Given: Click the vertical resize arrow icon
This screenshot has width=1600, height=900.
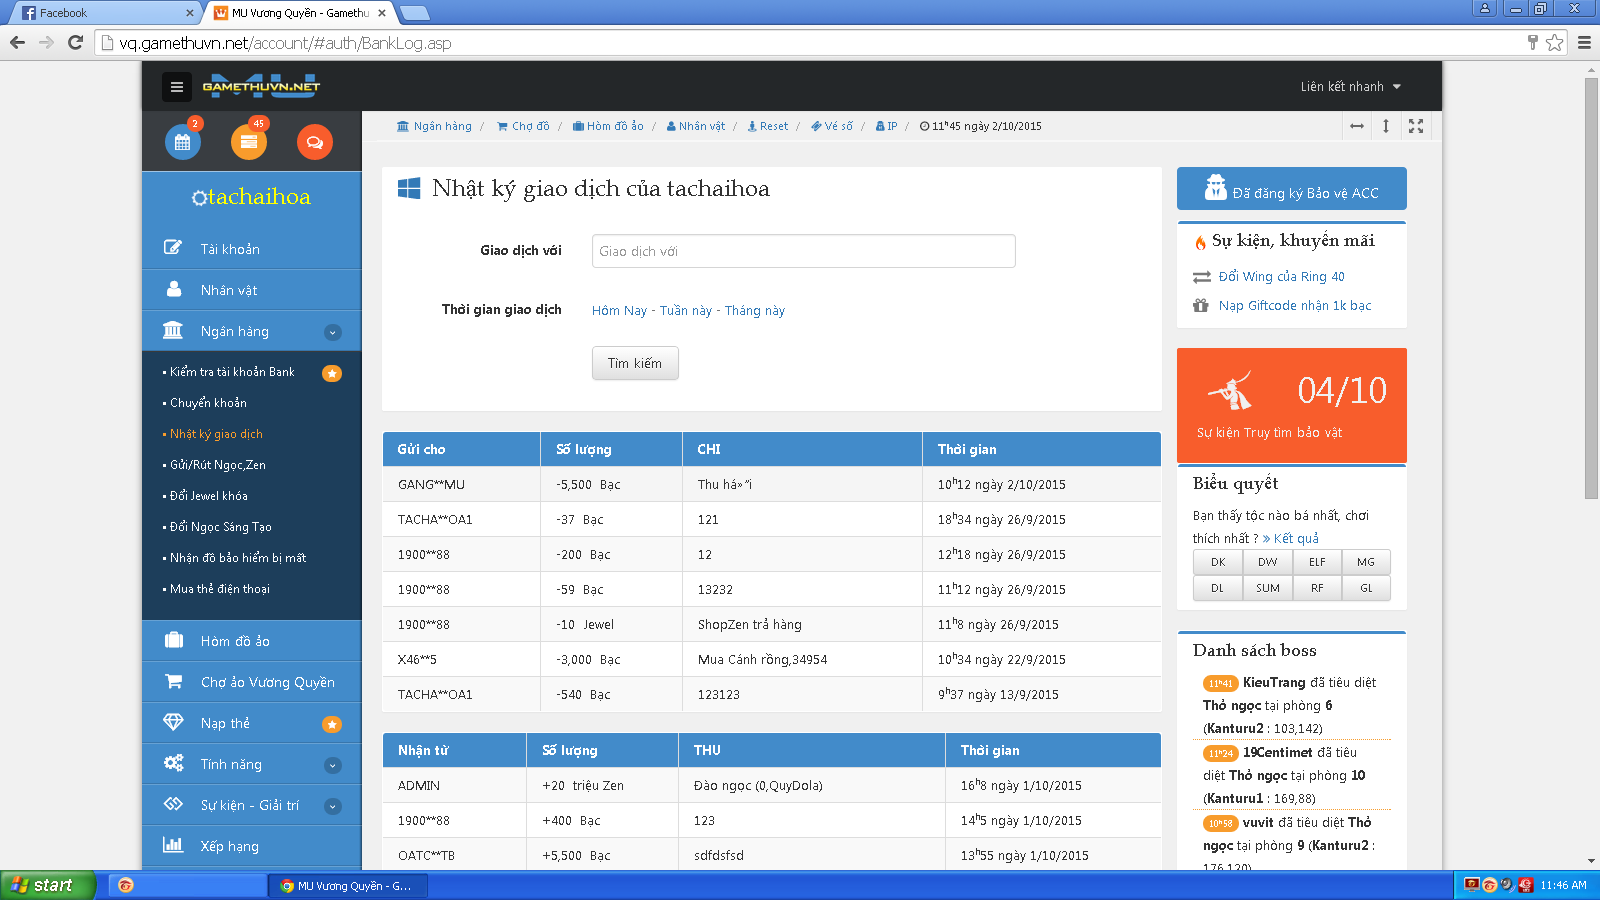Looking at the screenshot, I should pos(1386,126).
